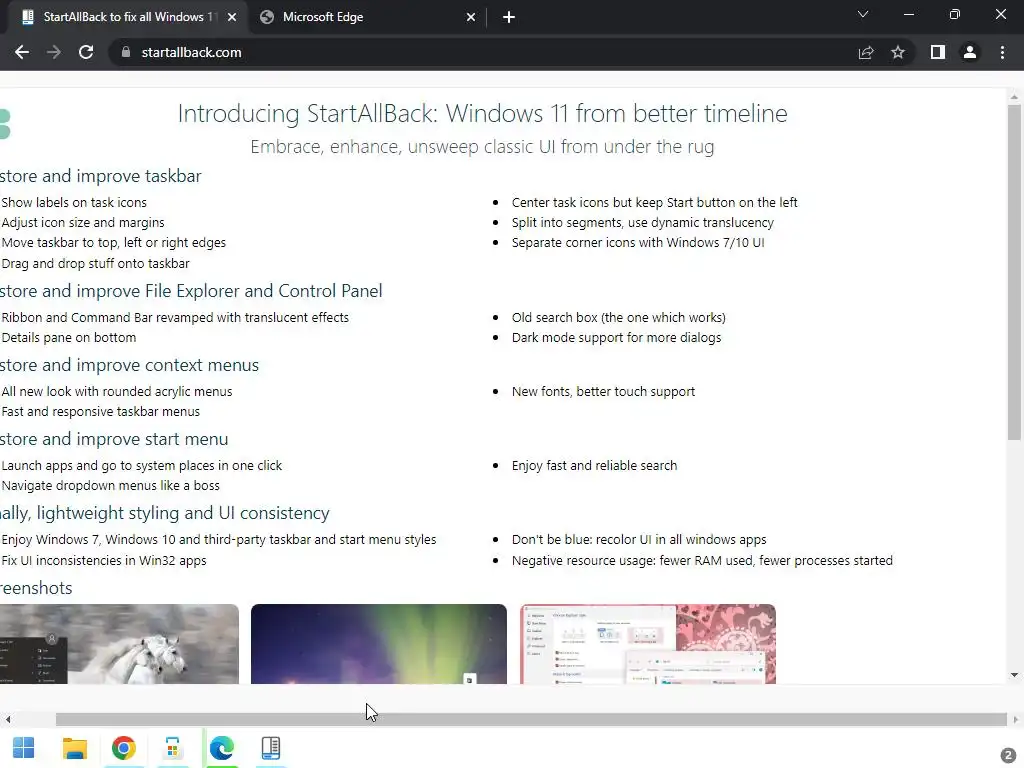Click the address bar URL
This screenshot has width=1024, height=768.
coord(191,52)
